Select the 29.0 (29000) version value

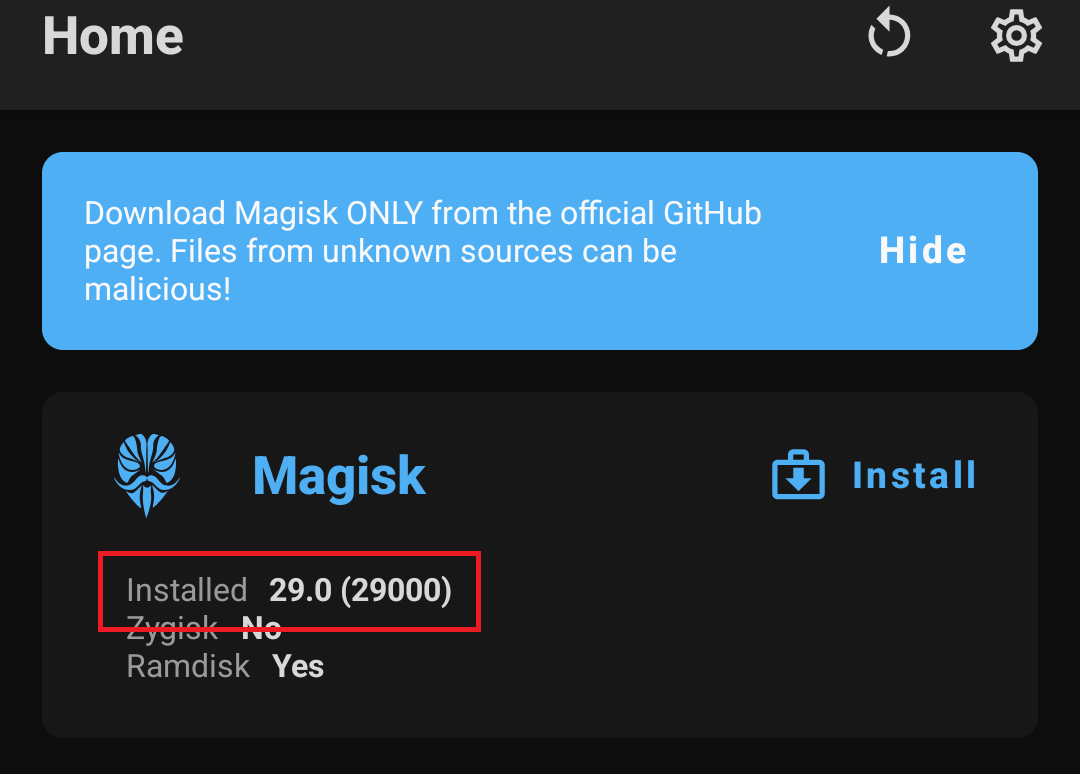click(x=360, y=590)
